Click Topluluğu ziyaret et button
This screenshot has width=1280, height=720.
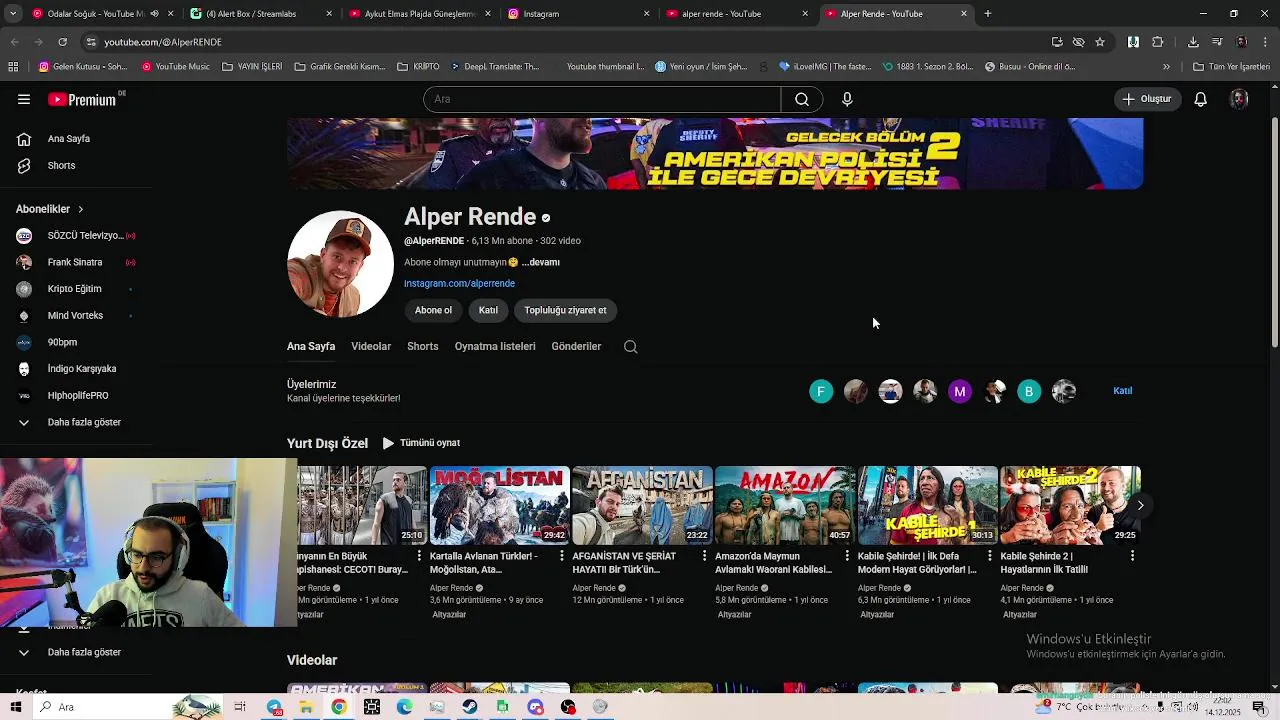565,310
